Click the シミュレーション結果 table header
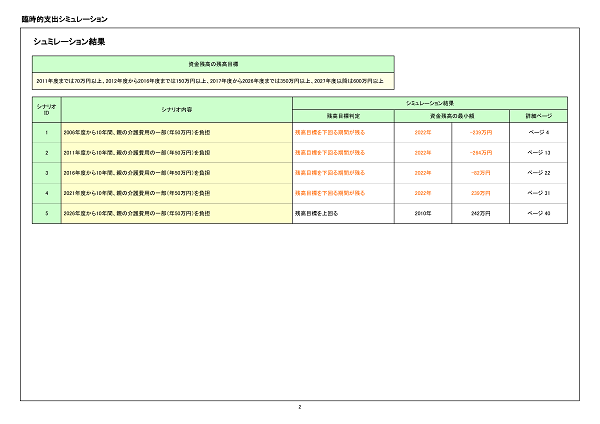This screenshot has width=600, height=424. (430, 103)
